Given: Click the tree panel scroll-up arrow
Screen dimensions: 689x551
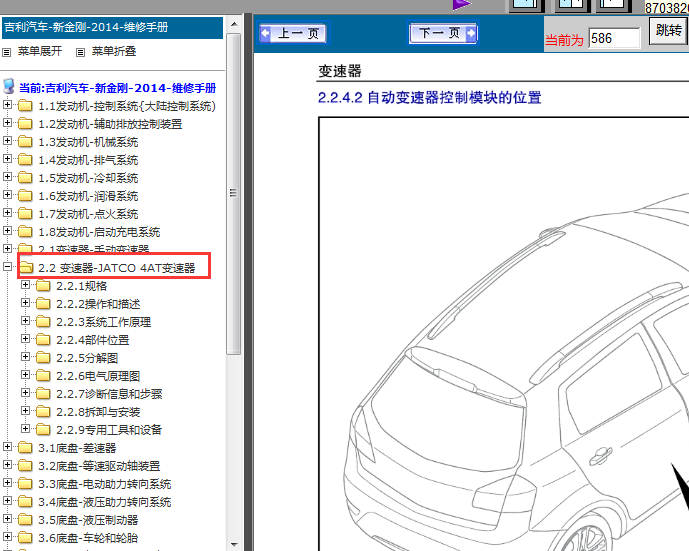Looking at the screenshot, I should coord(234,25).
